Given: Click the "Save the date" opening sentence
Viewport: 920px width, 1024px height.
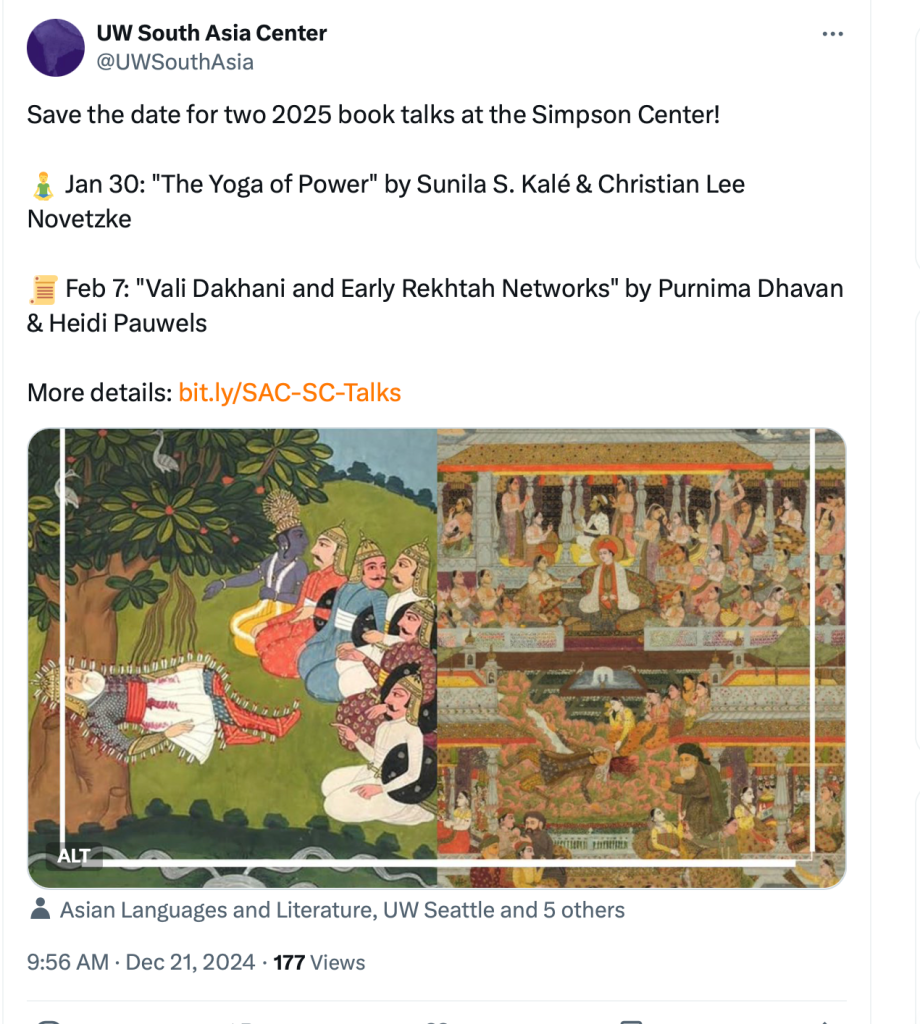Looking at the screenshot, I should (x=373, y=114).
